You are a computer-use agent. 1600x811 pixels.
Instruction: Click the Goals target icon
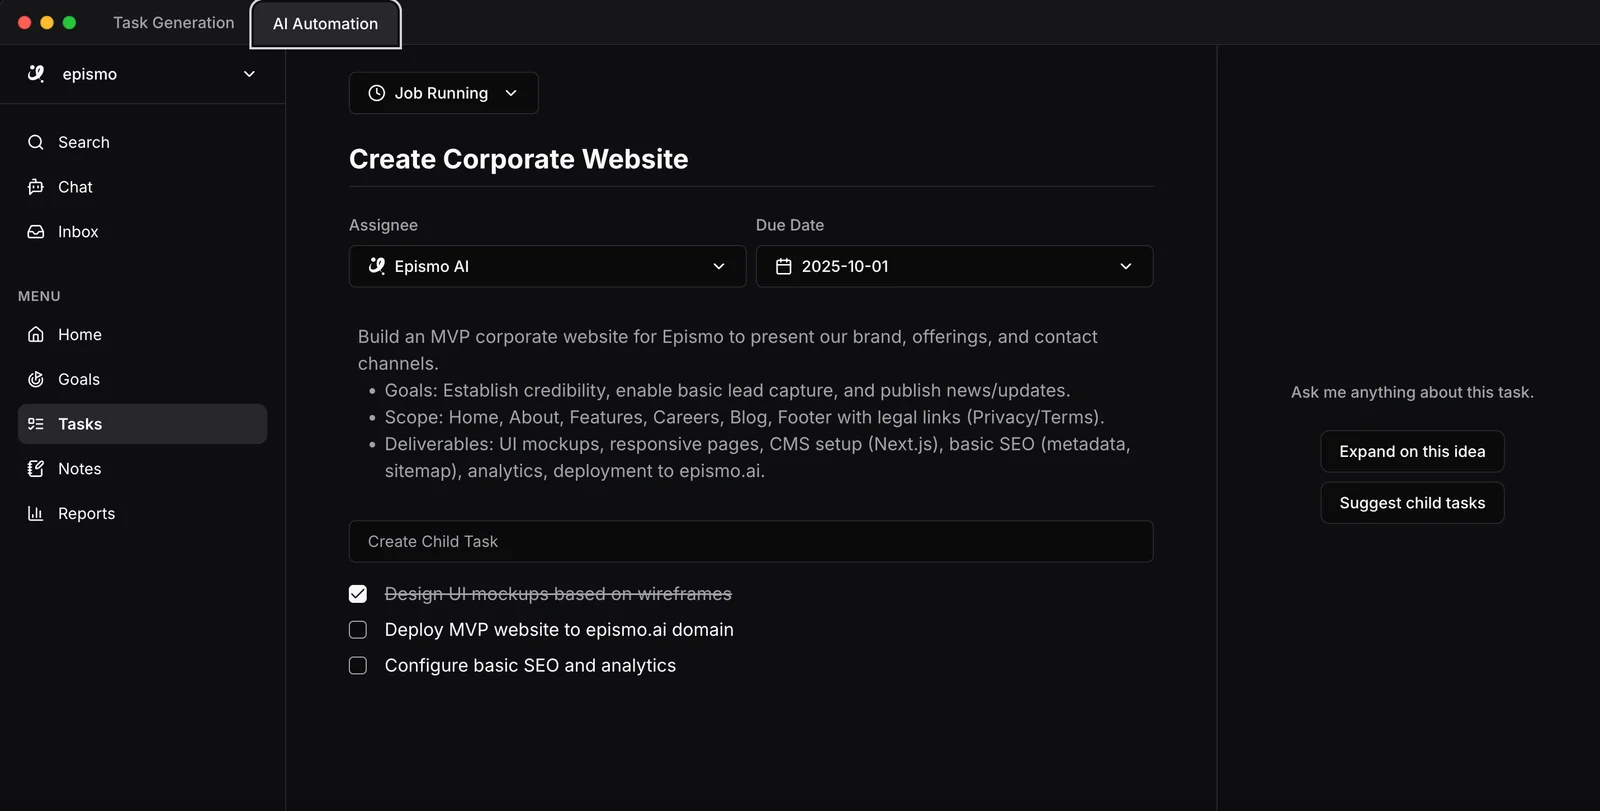point(36,380)
